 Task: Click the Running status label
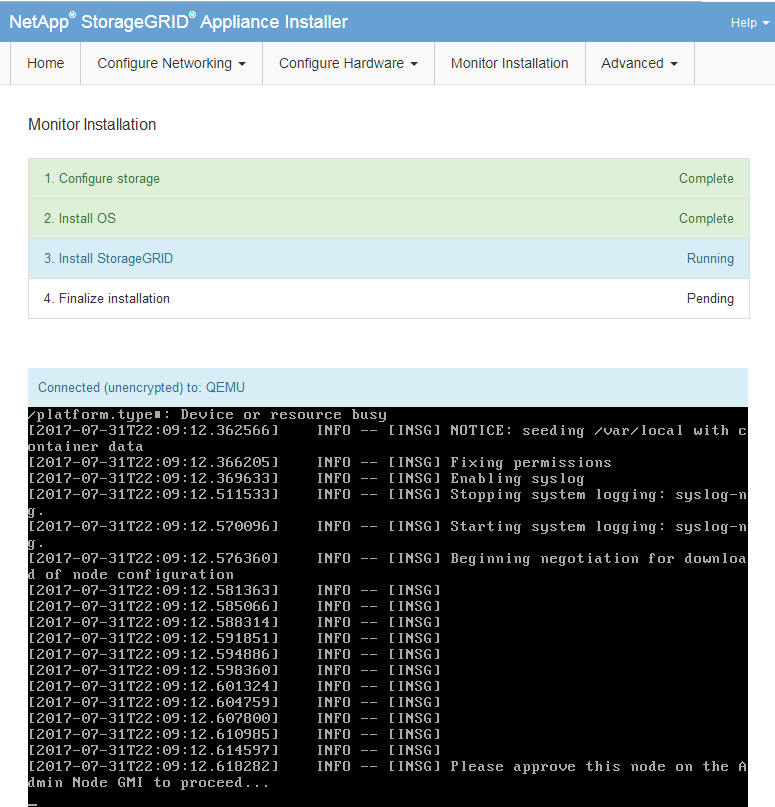(709, 259)
